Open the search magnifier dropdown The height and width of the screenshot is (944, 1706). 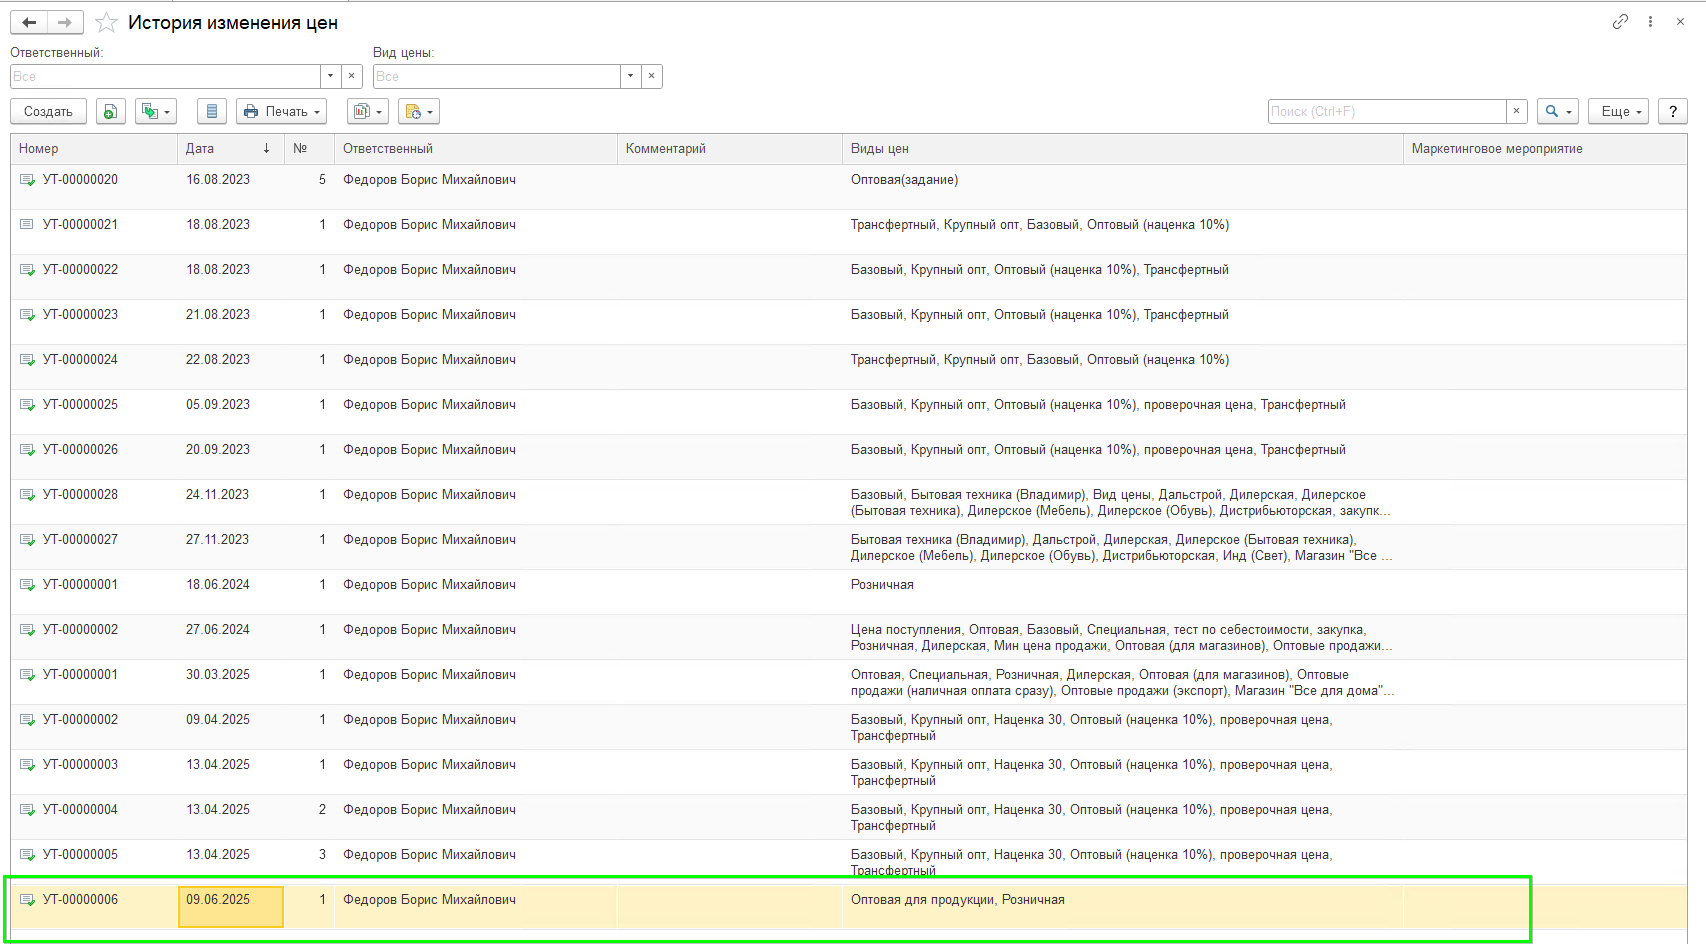(1558, 111)
